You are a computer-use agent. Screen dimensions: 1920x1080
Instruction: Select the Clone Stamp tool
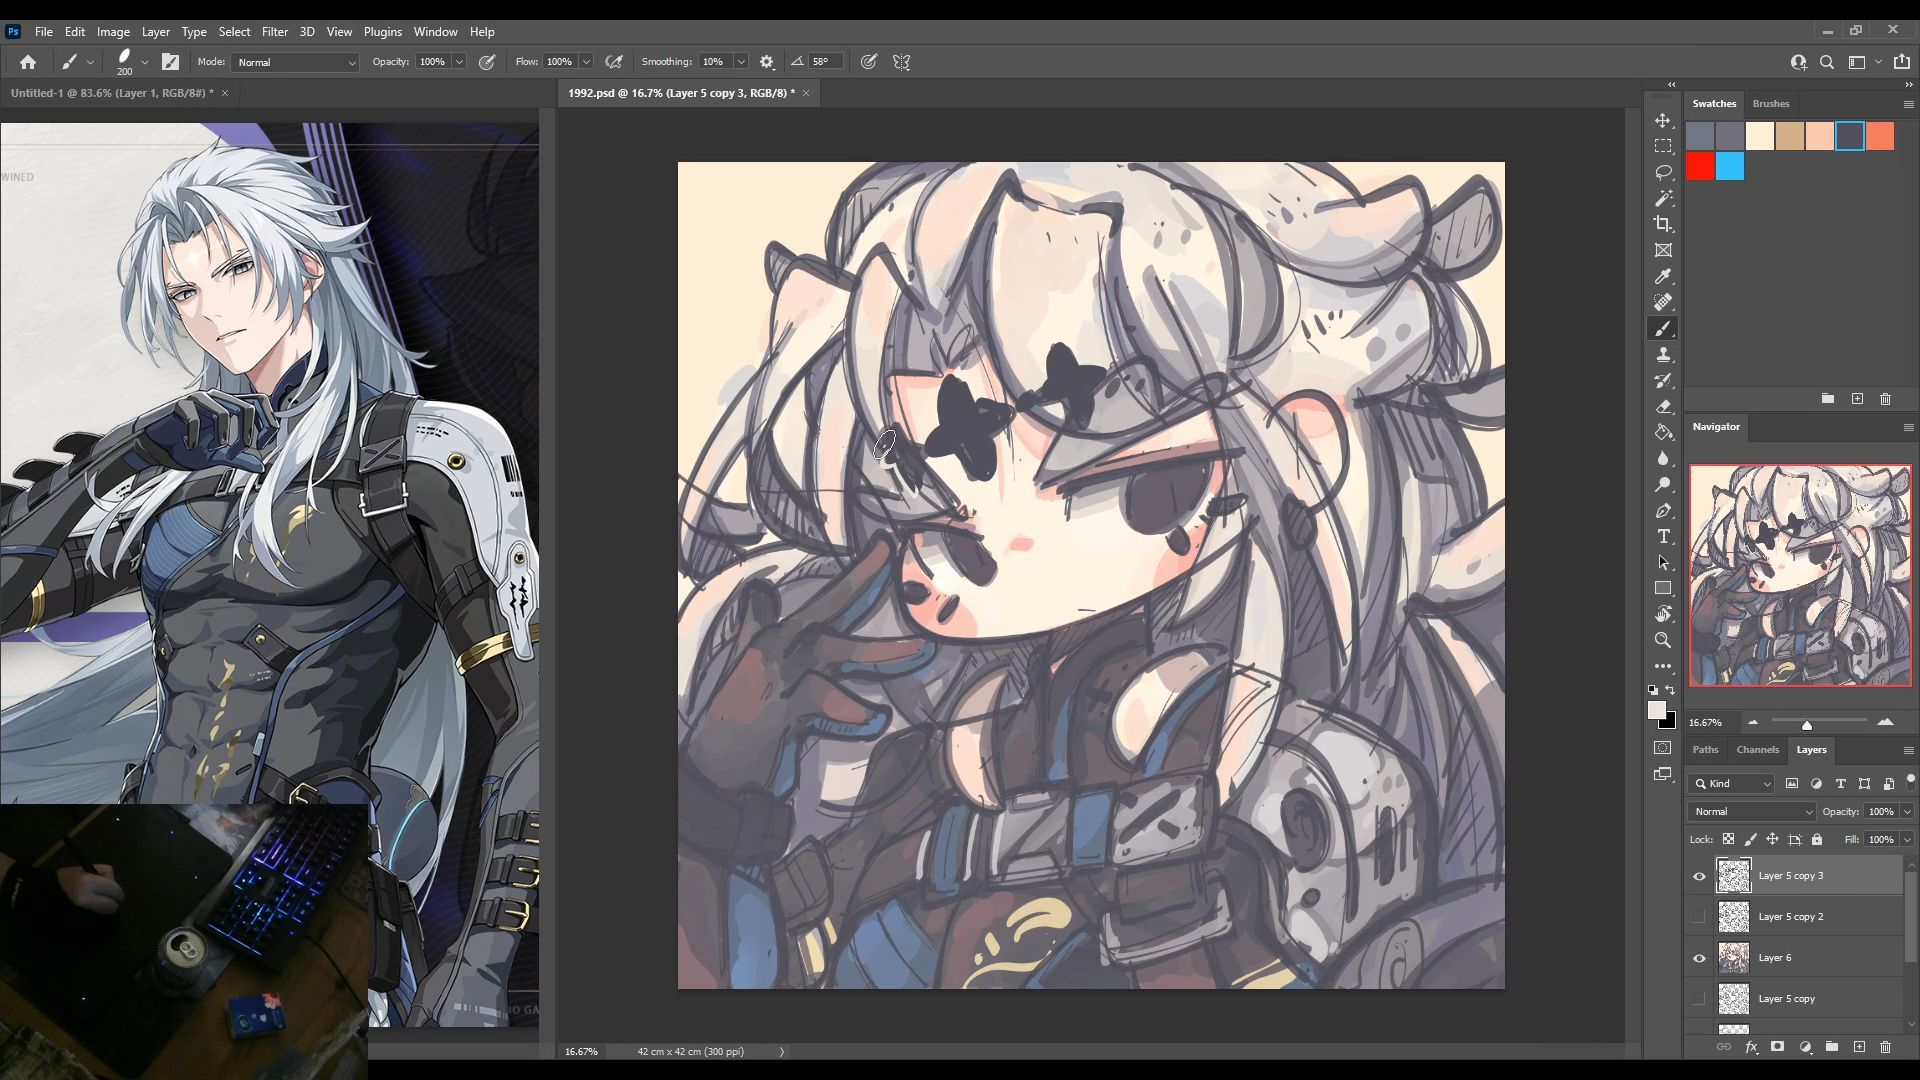pos(1663,354)
